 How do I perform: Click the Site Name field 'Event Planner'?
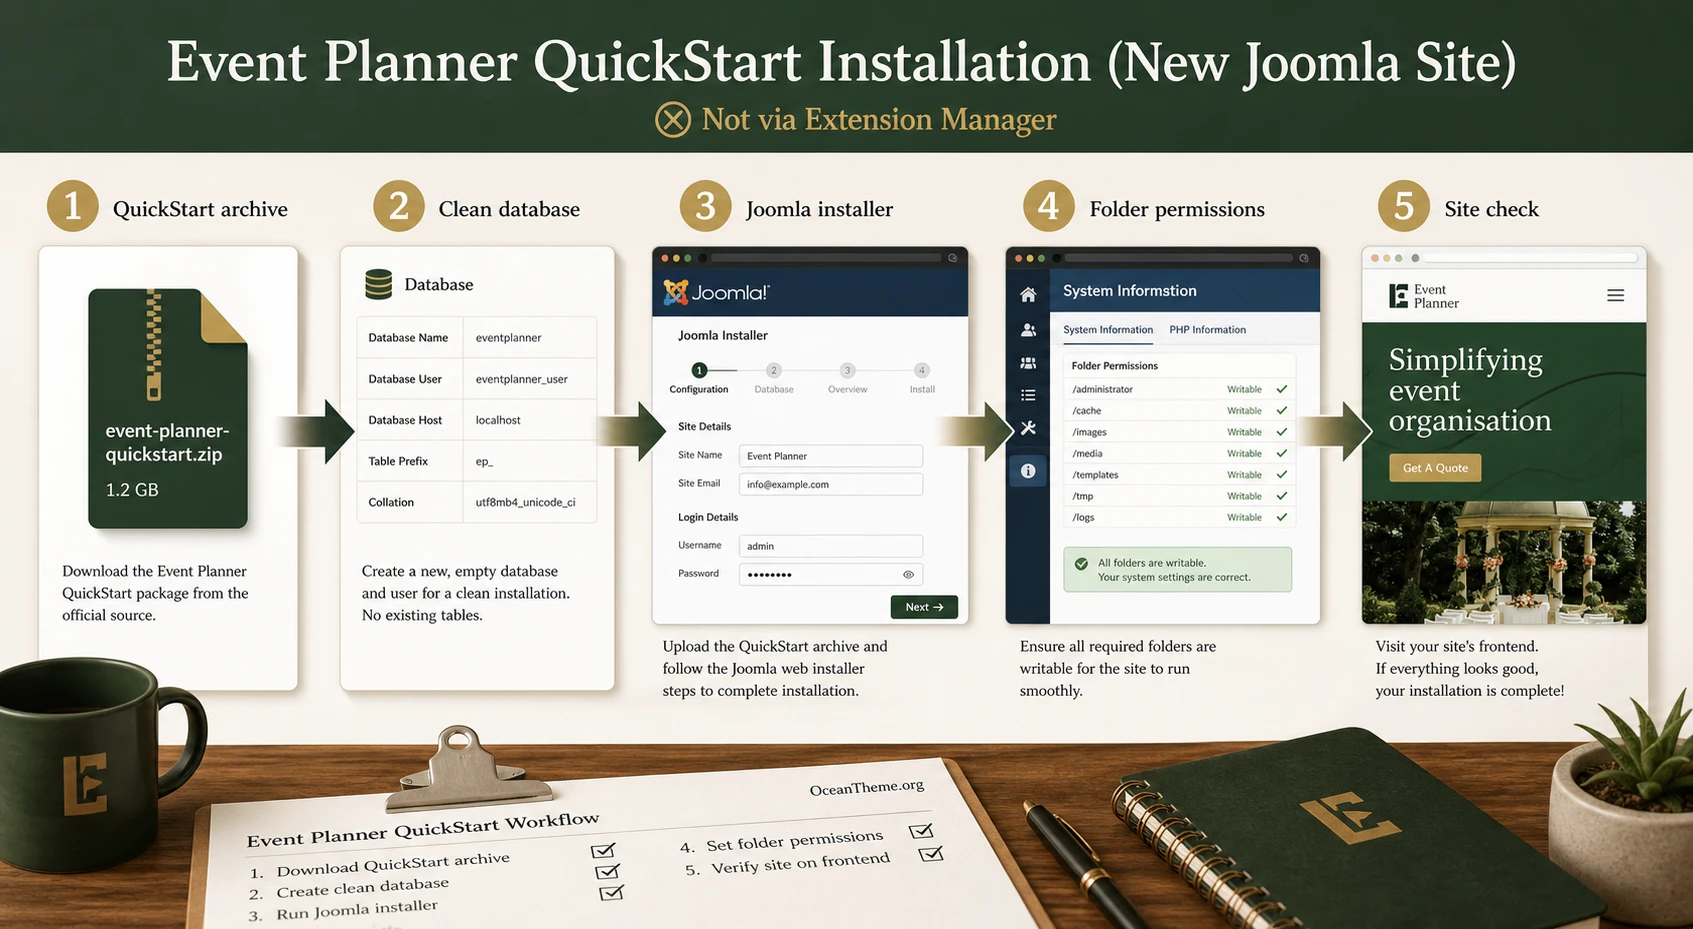[x=830, y=456]
